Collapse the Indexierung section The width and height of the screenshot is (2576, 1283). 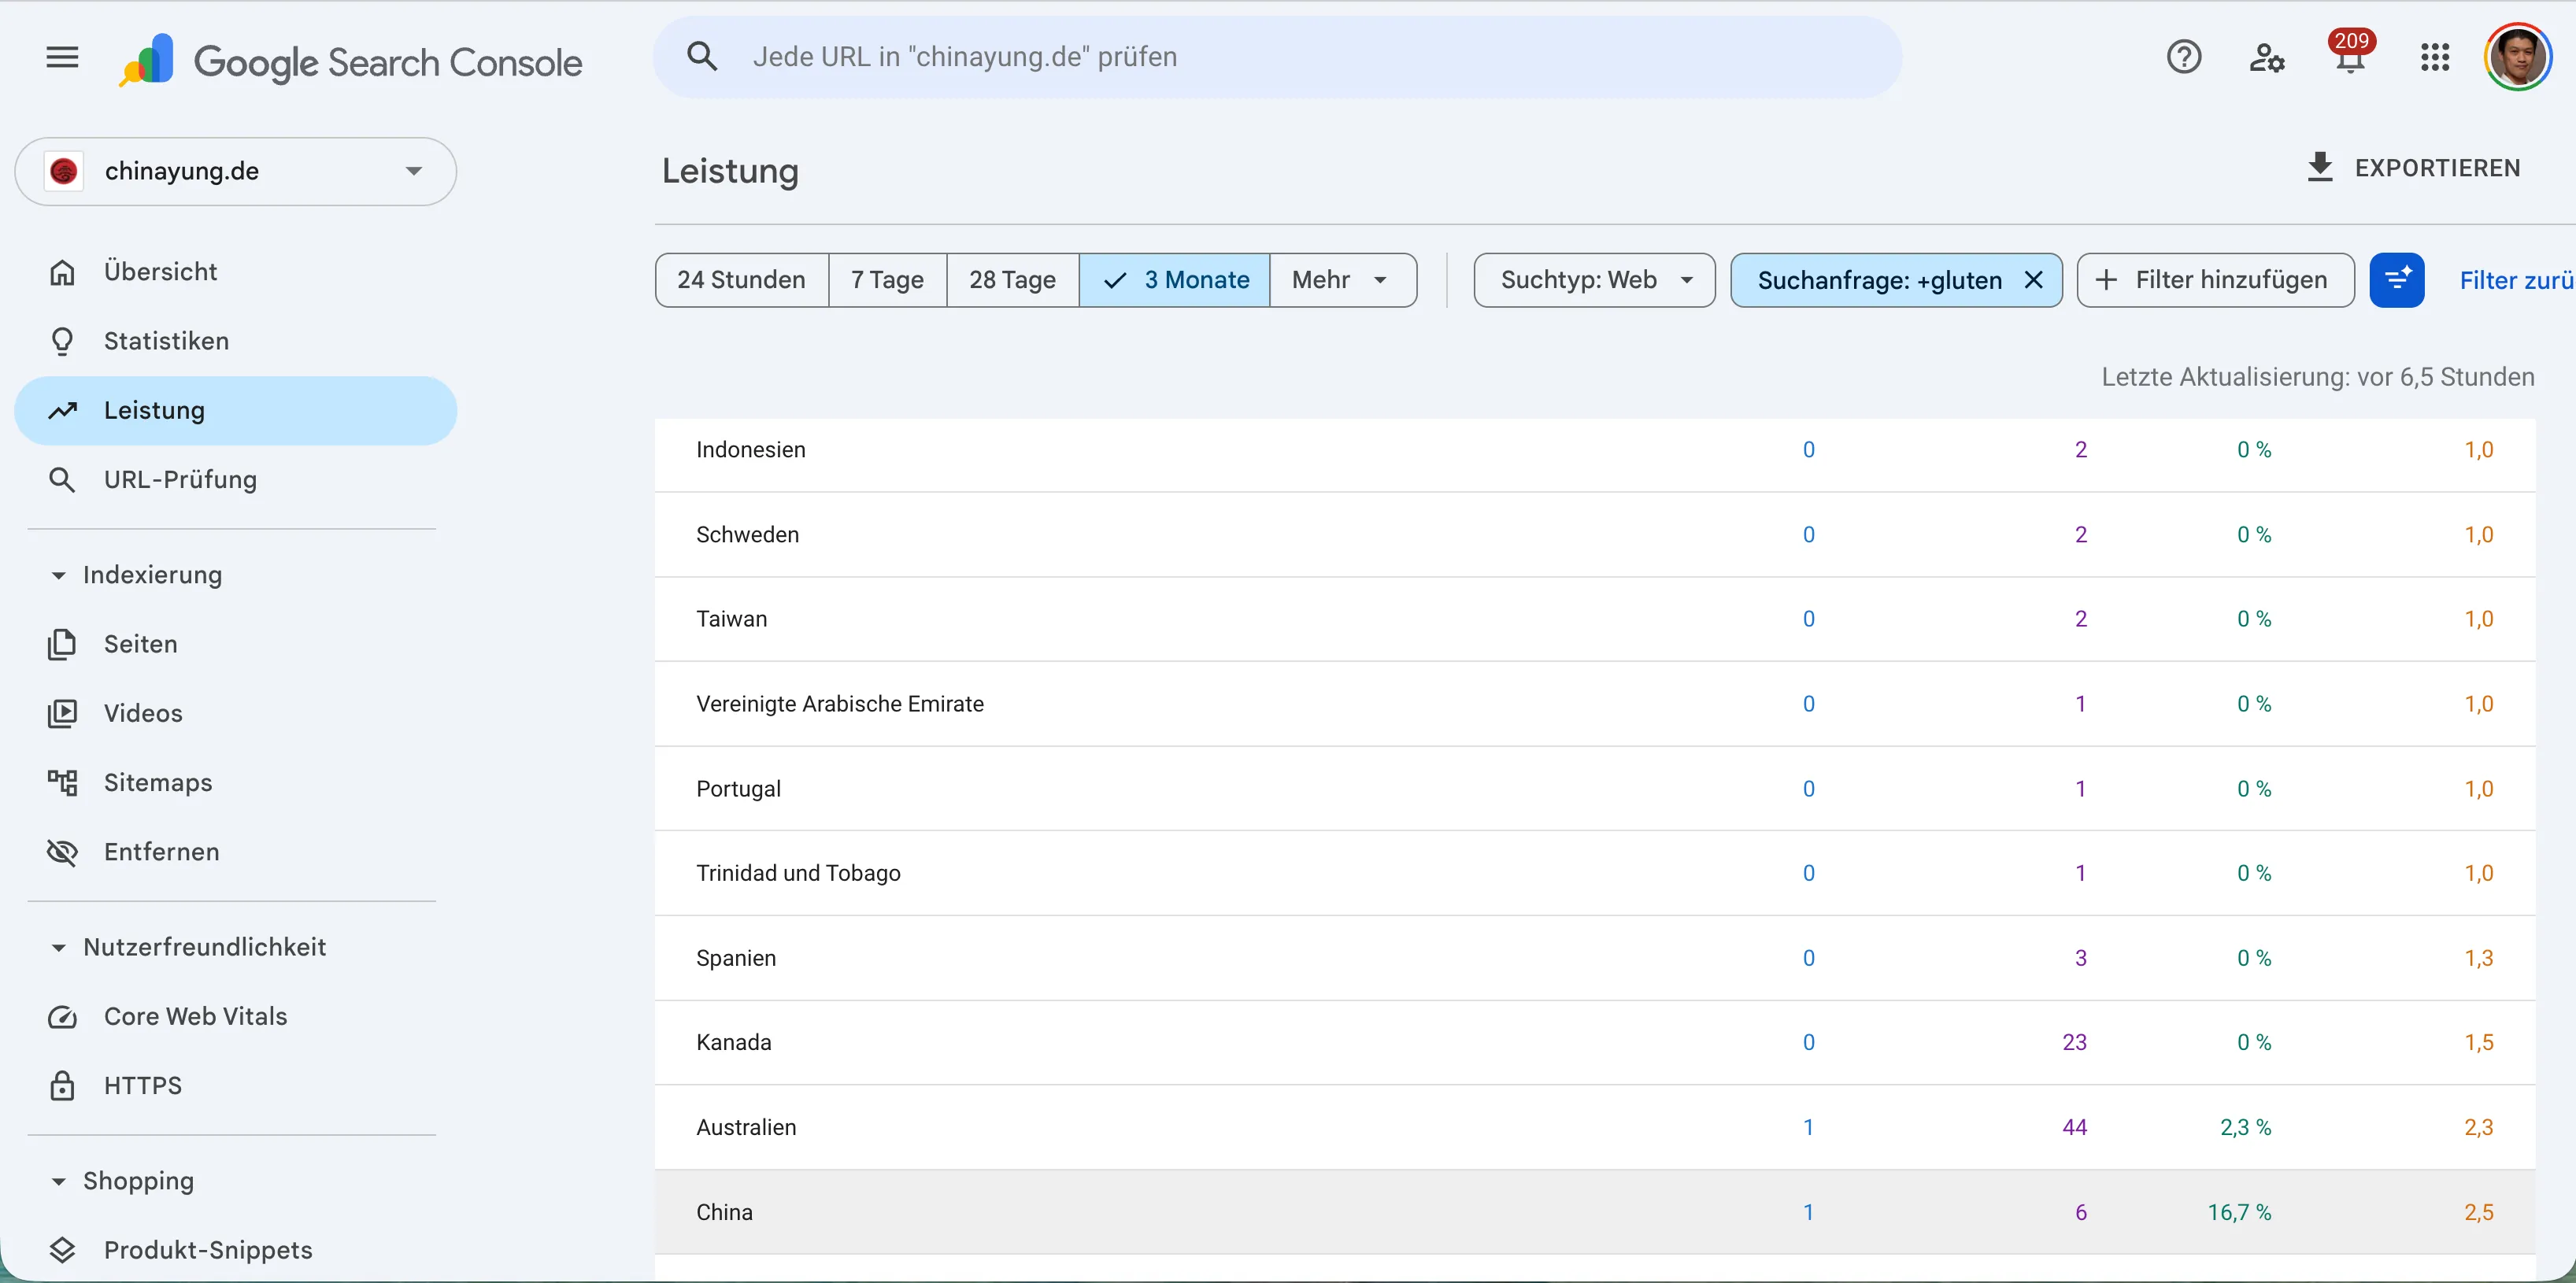pos(58,576)
